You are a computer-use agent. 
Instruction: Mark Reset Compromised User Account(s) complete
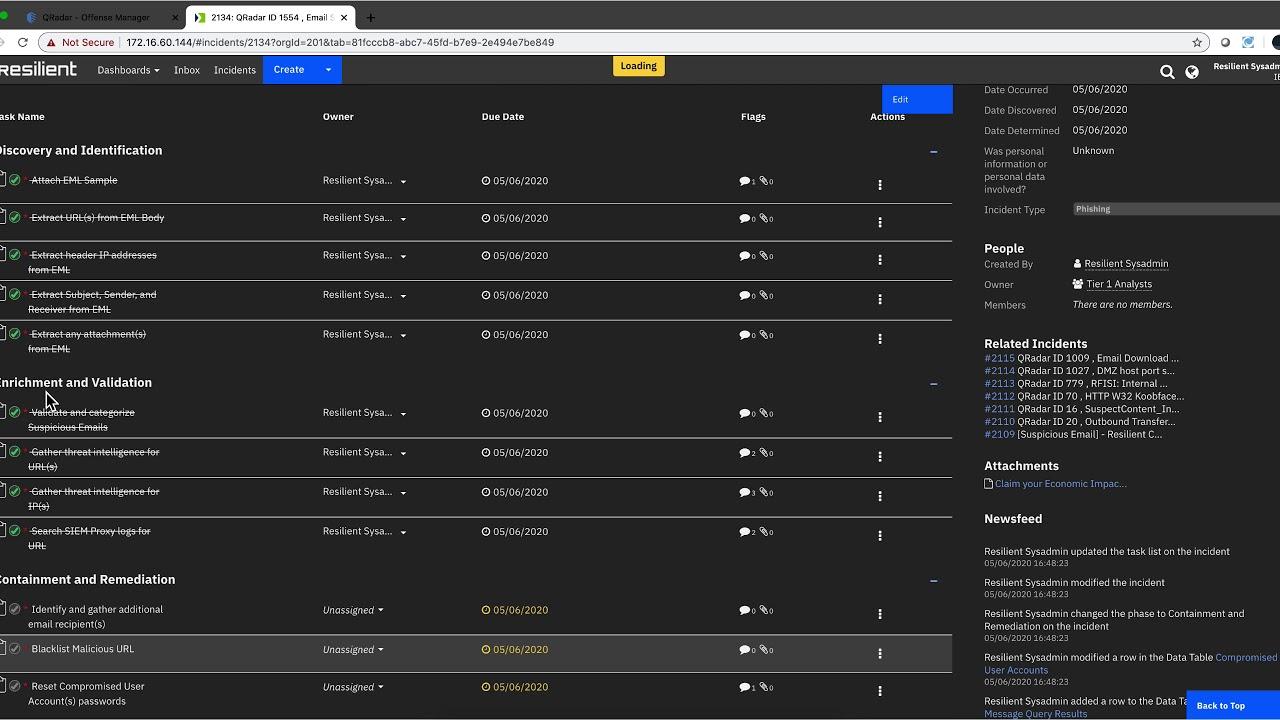15,686
